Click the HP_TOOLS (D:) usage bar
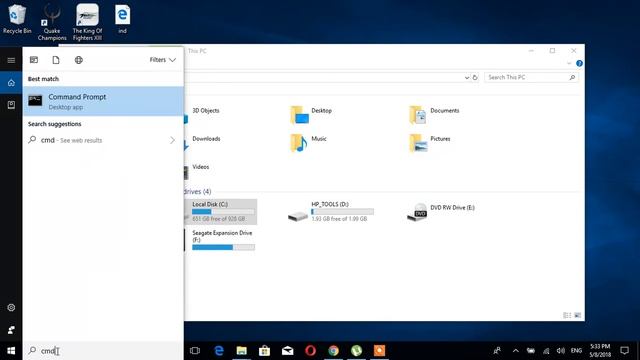This screenshot has height=360, width=640. pyautogui.click(x=342, y=211)
